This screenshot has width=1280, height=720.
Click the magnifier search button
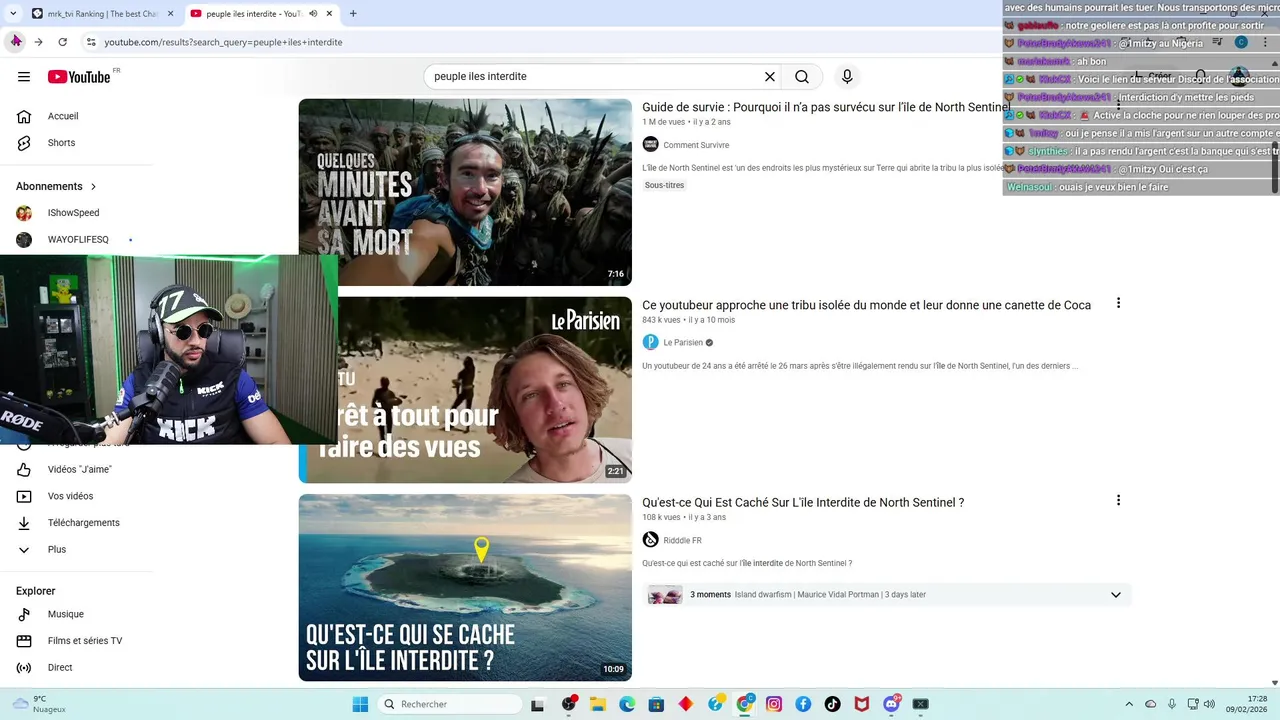coord(802,76)
